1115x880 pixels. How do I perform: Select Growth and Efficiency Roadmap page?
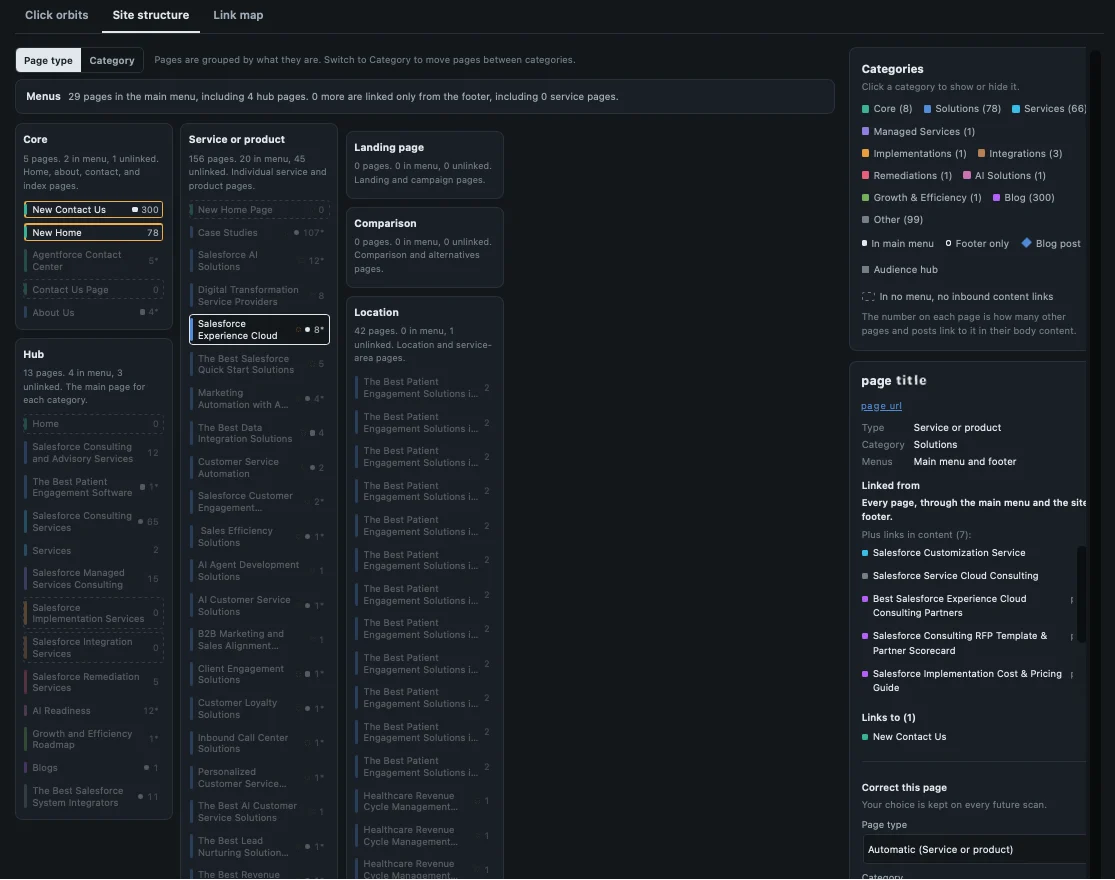click(x=93, y=739)
